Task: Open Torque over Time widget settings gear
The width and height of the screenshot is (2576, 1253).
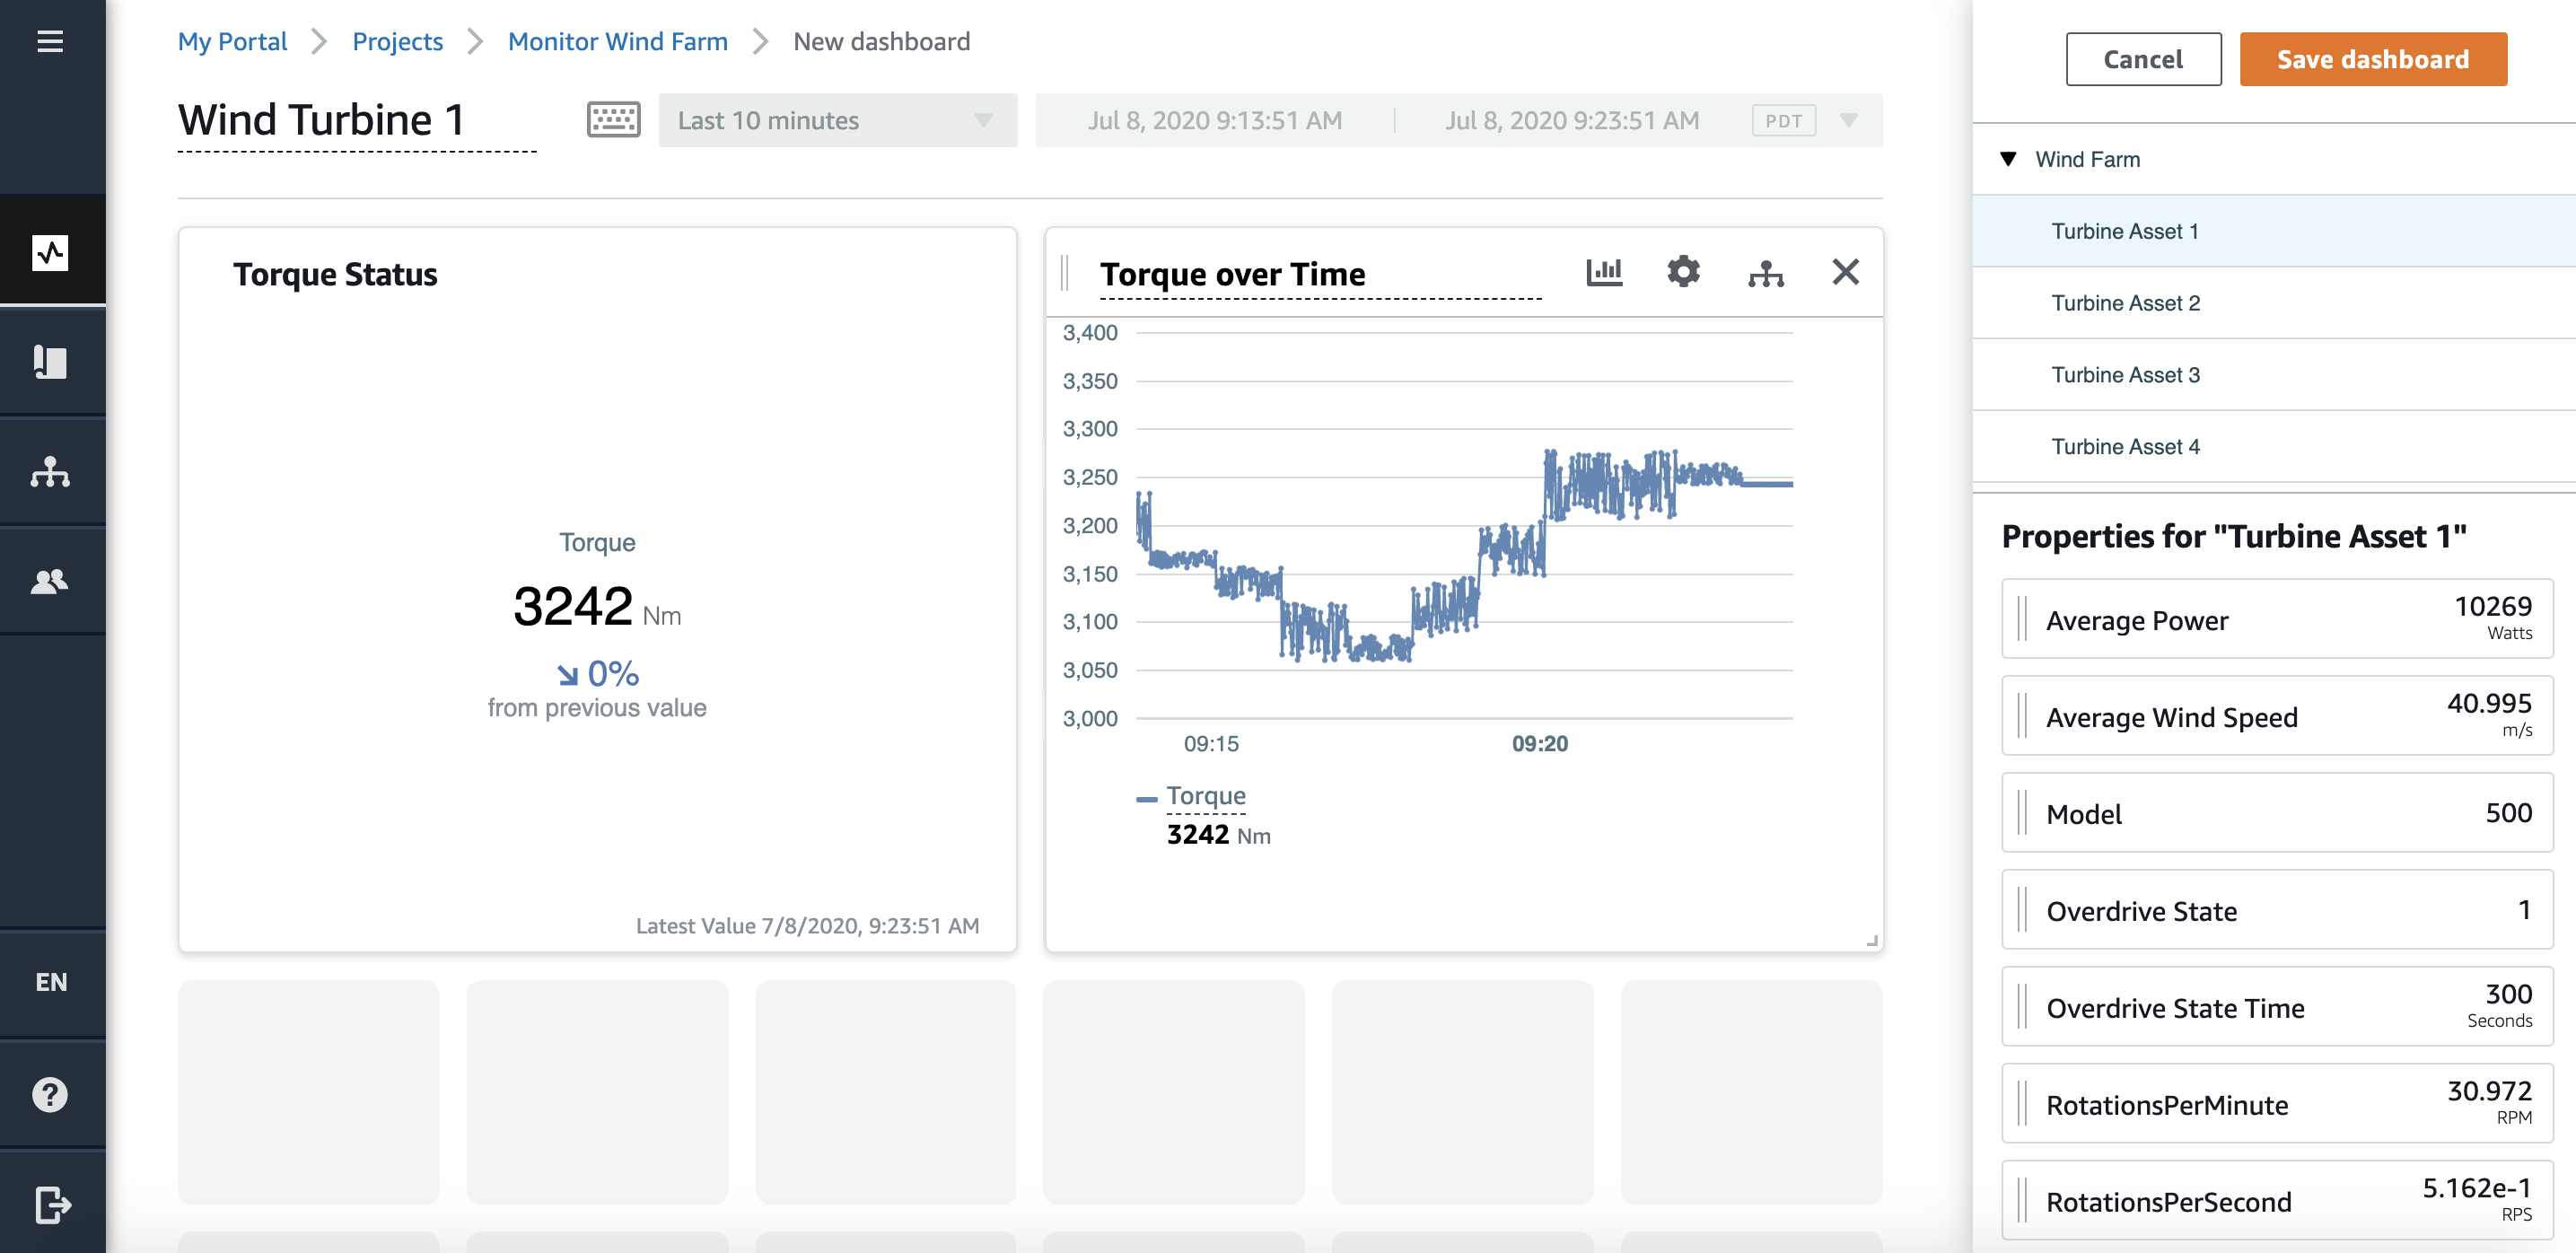Action: pos(1684,272)
